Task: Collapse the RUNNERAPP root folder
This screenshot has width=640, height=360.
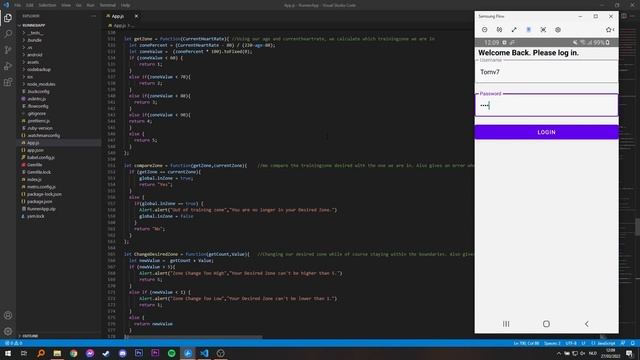Action: coord(33,25)
